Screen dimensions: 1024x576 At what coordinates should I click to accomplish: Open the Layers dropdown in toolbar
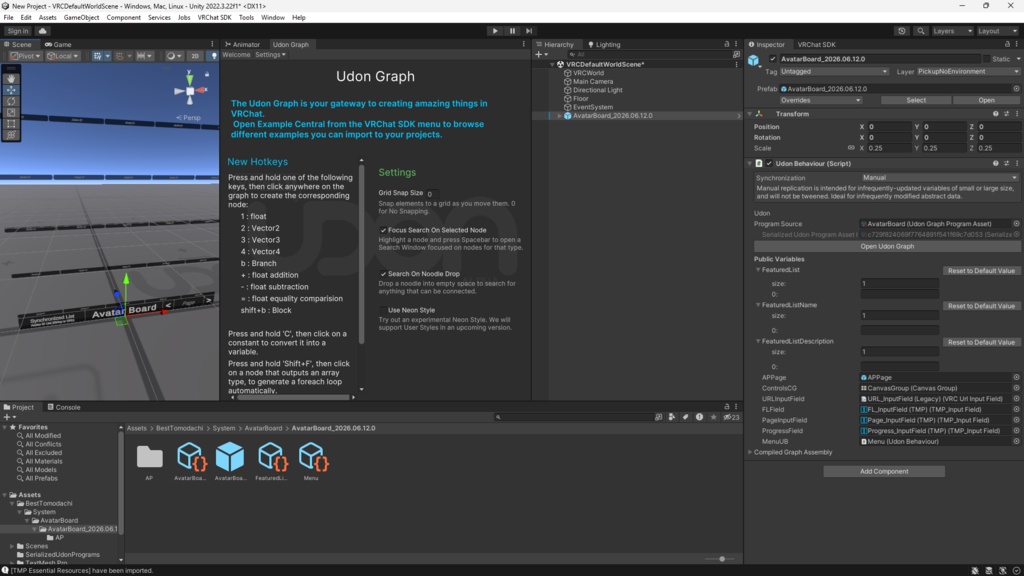click(x=952, y=31)
